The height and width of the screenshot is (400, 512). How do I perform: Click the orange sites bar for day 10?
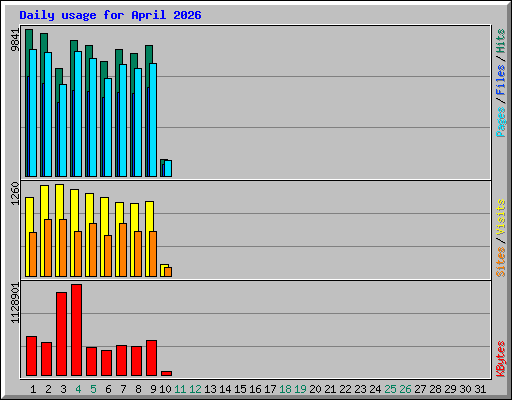click(x=168, y=272)
